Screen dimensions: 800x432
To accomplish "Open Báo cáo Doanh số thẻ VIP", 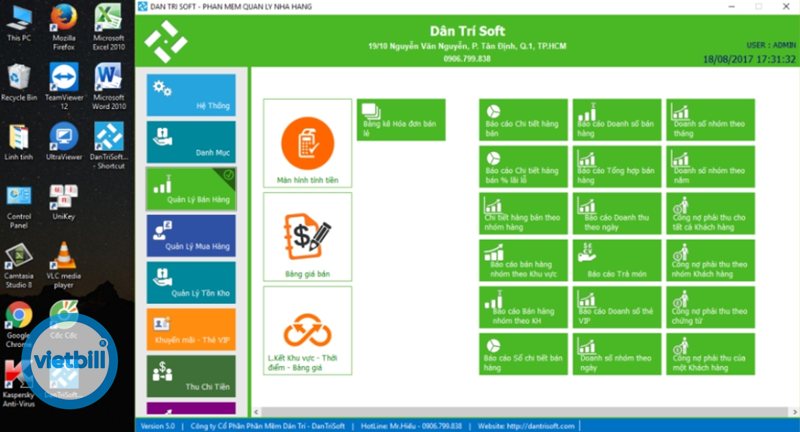I will (617, 308).
